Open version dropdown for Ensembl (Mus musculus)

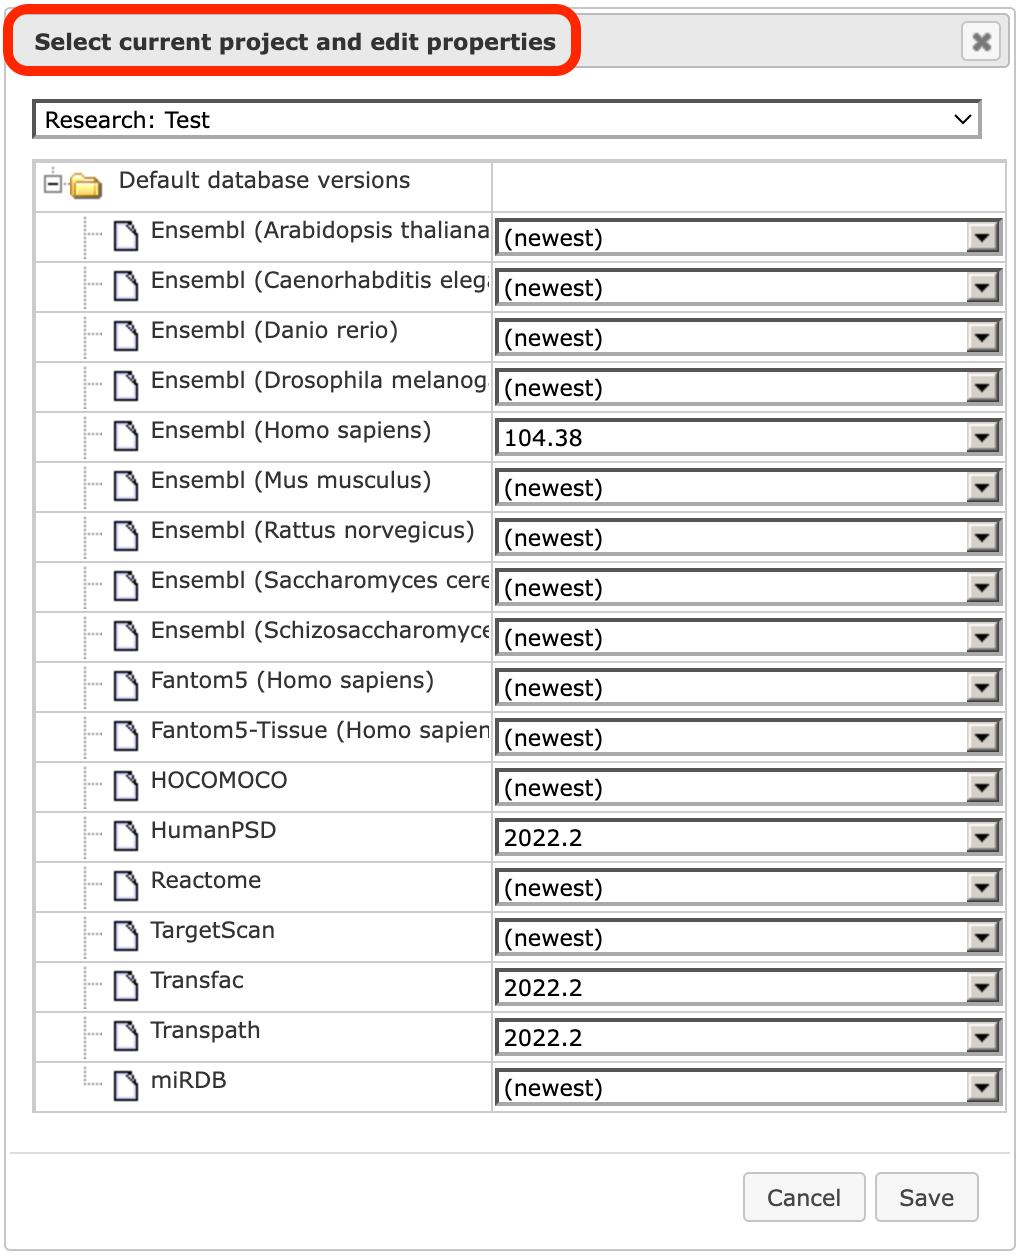(749, 487)
